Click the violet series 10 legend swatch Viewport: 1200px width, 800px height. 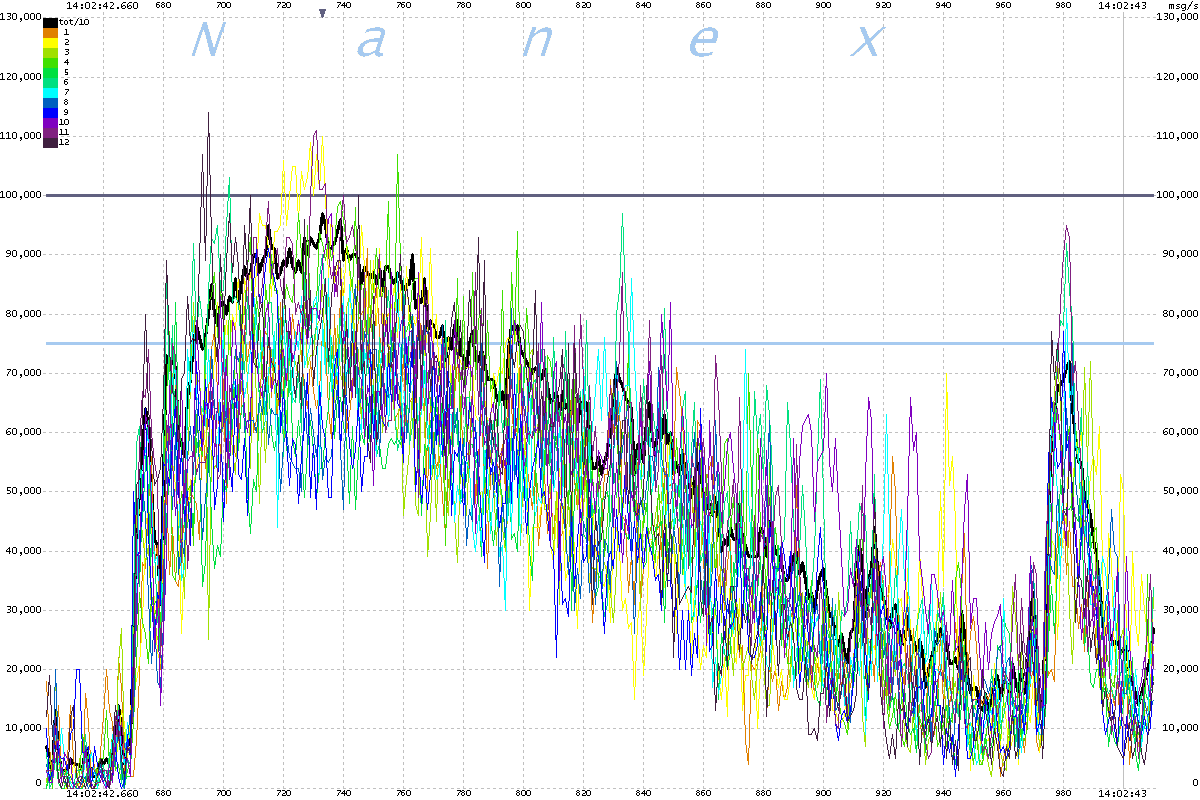(49, 122)
